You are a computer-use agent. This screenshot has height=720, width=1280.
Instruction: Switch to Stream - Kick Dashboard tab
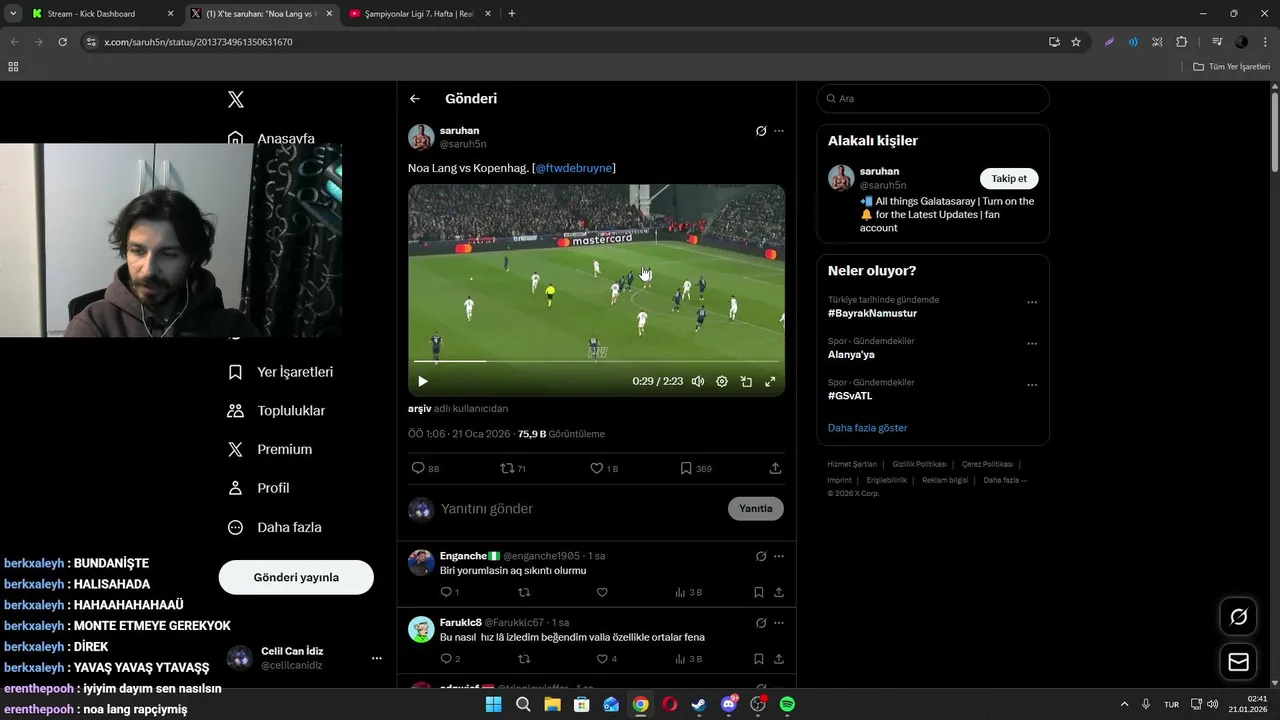(x=100, y=14)
